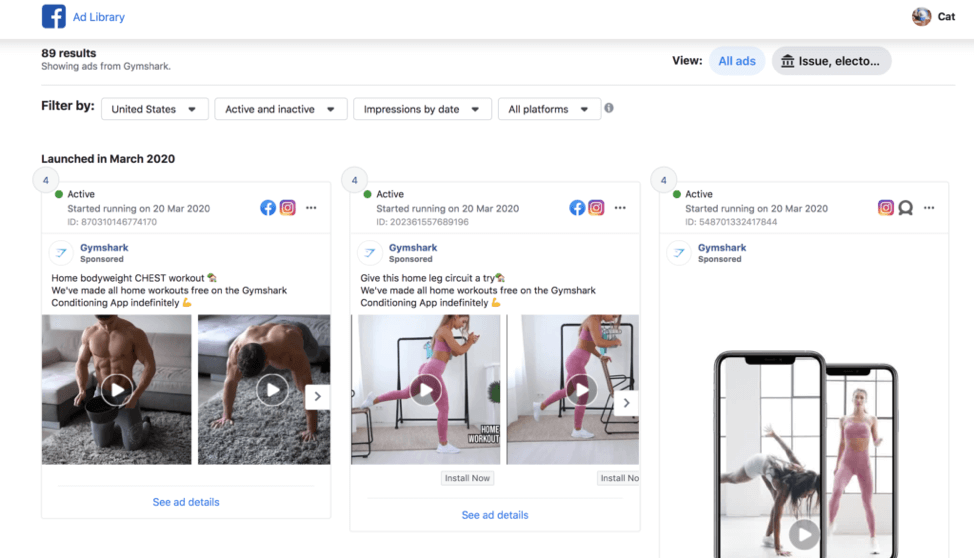Viewport: 974px width, 558px height.
Task: Switch to the Issue, electoral ads view
Action: [831, 61]
